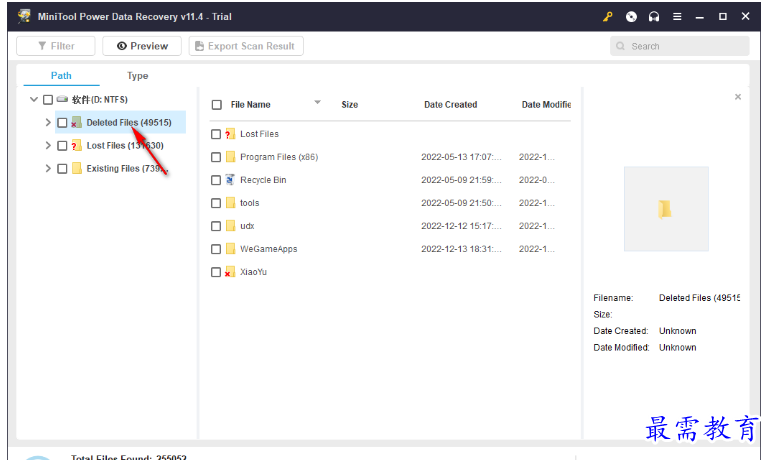Expand the Lost Files tree node

(x=48, y=145)
